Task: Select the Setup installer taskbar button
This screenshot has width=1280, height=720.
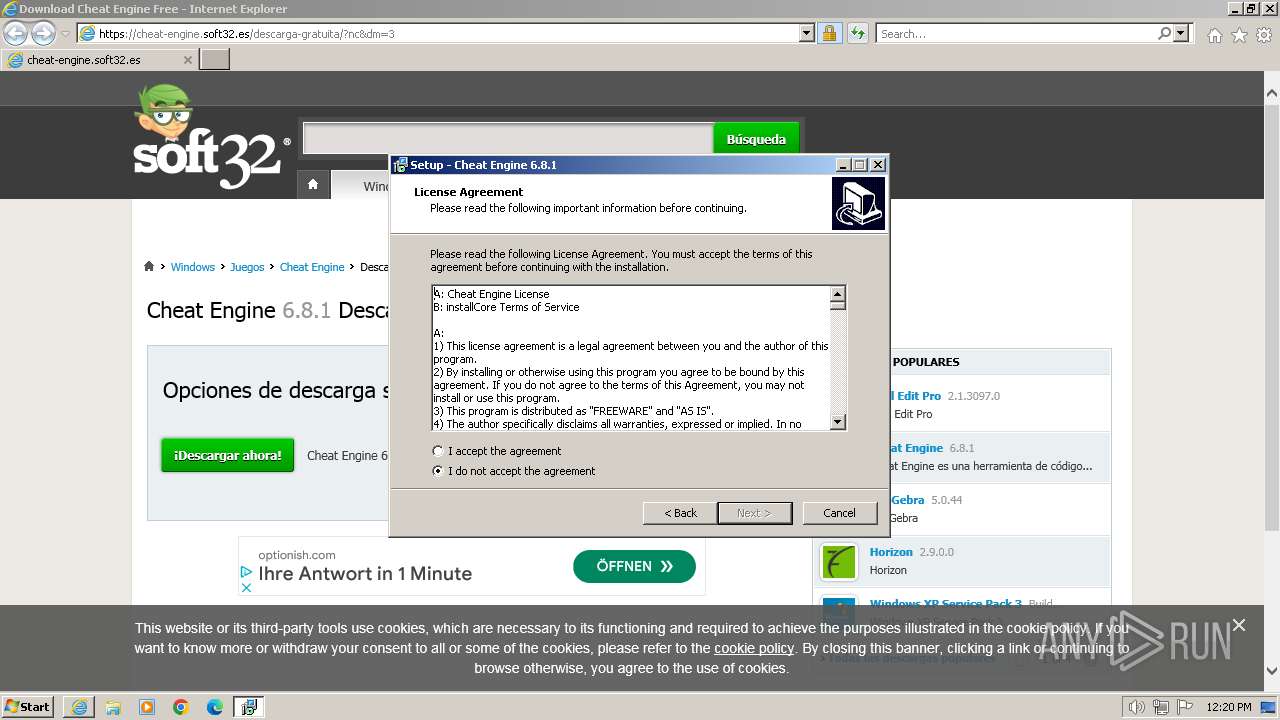Action: 249,707
